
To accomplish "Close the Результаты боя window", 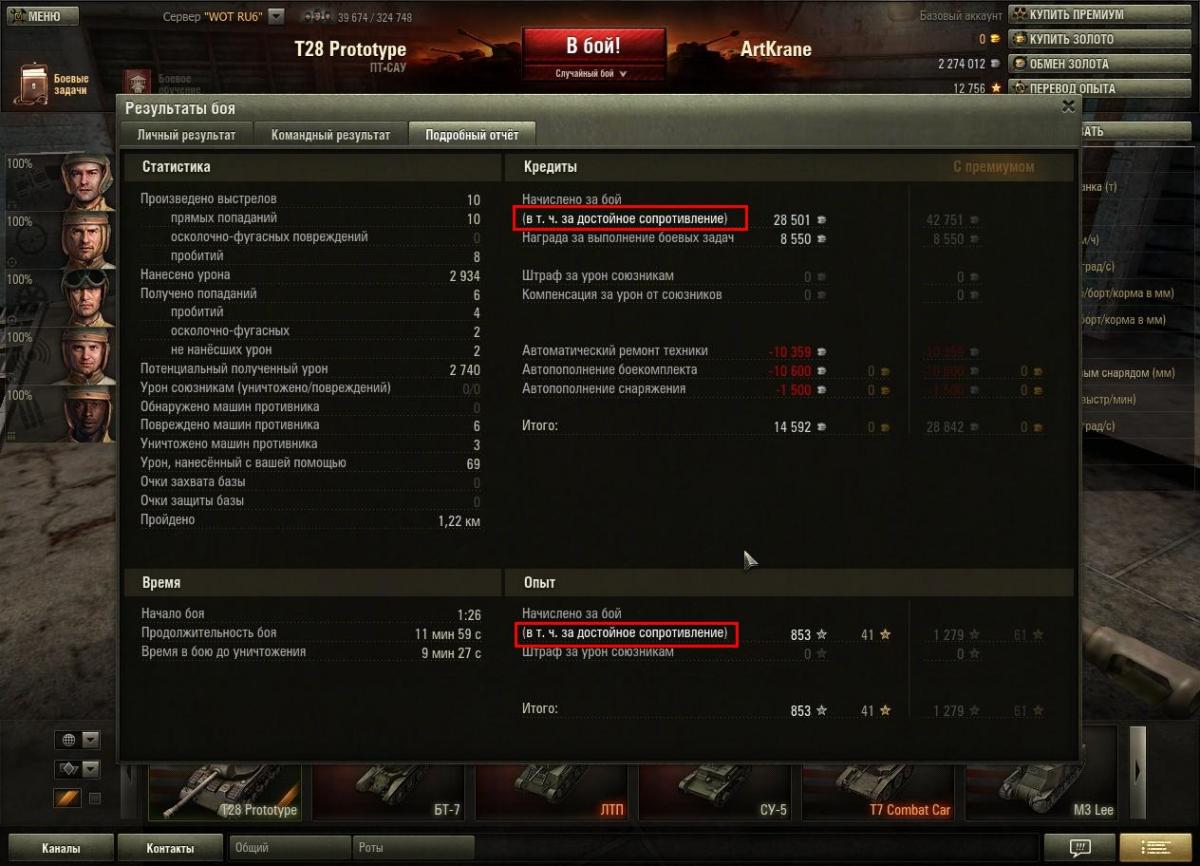I will (1068, 106).
